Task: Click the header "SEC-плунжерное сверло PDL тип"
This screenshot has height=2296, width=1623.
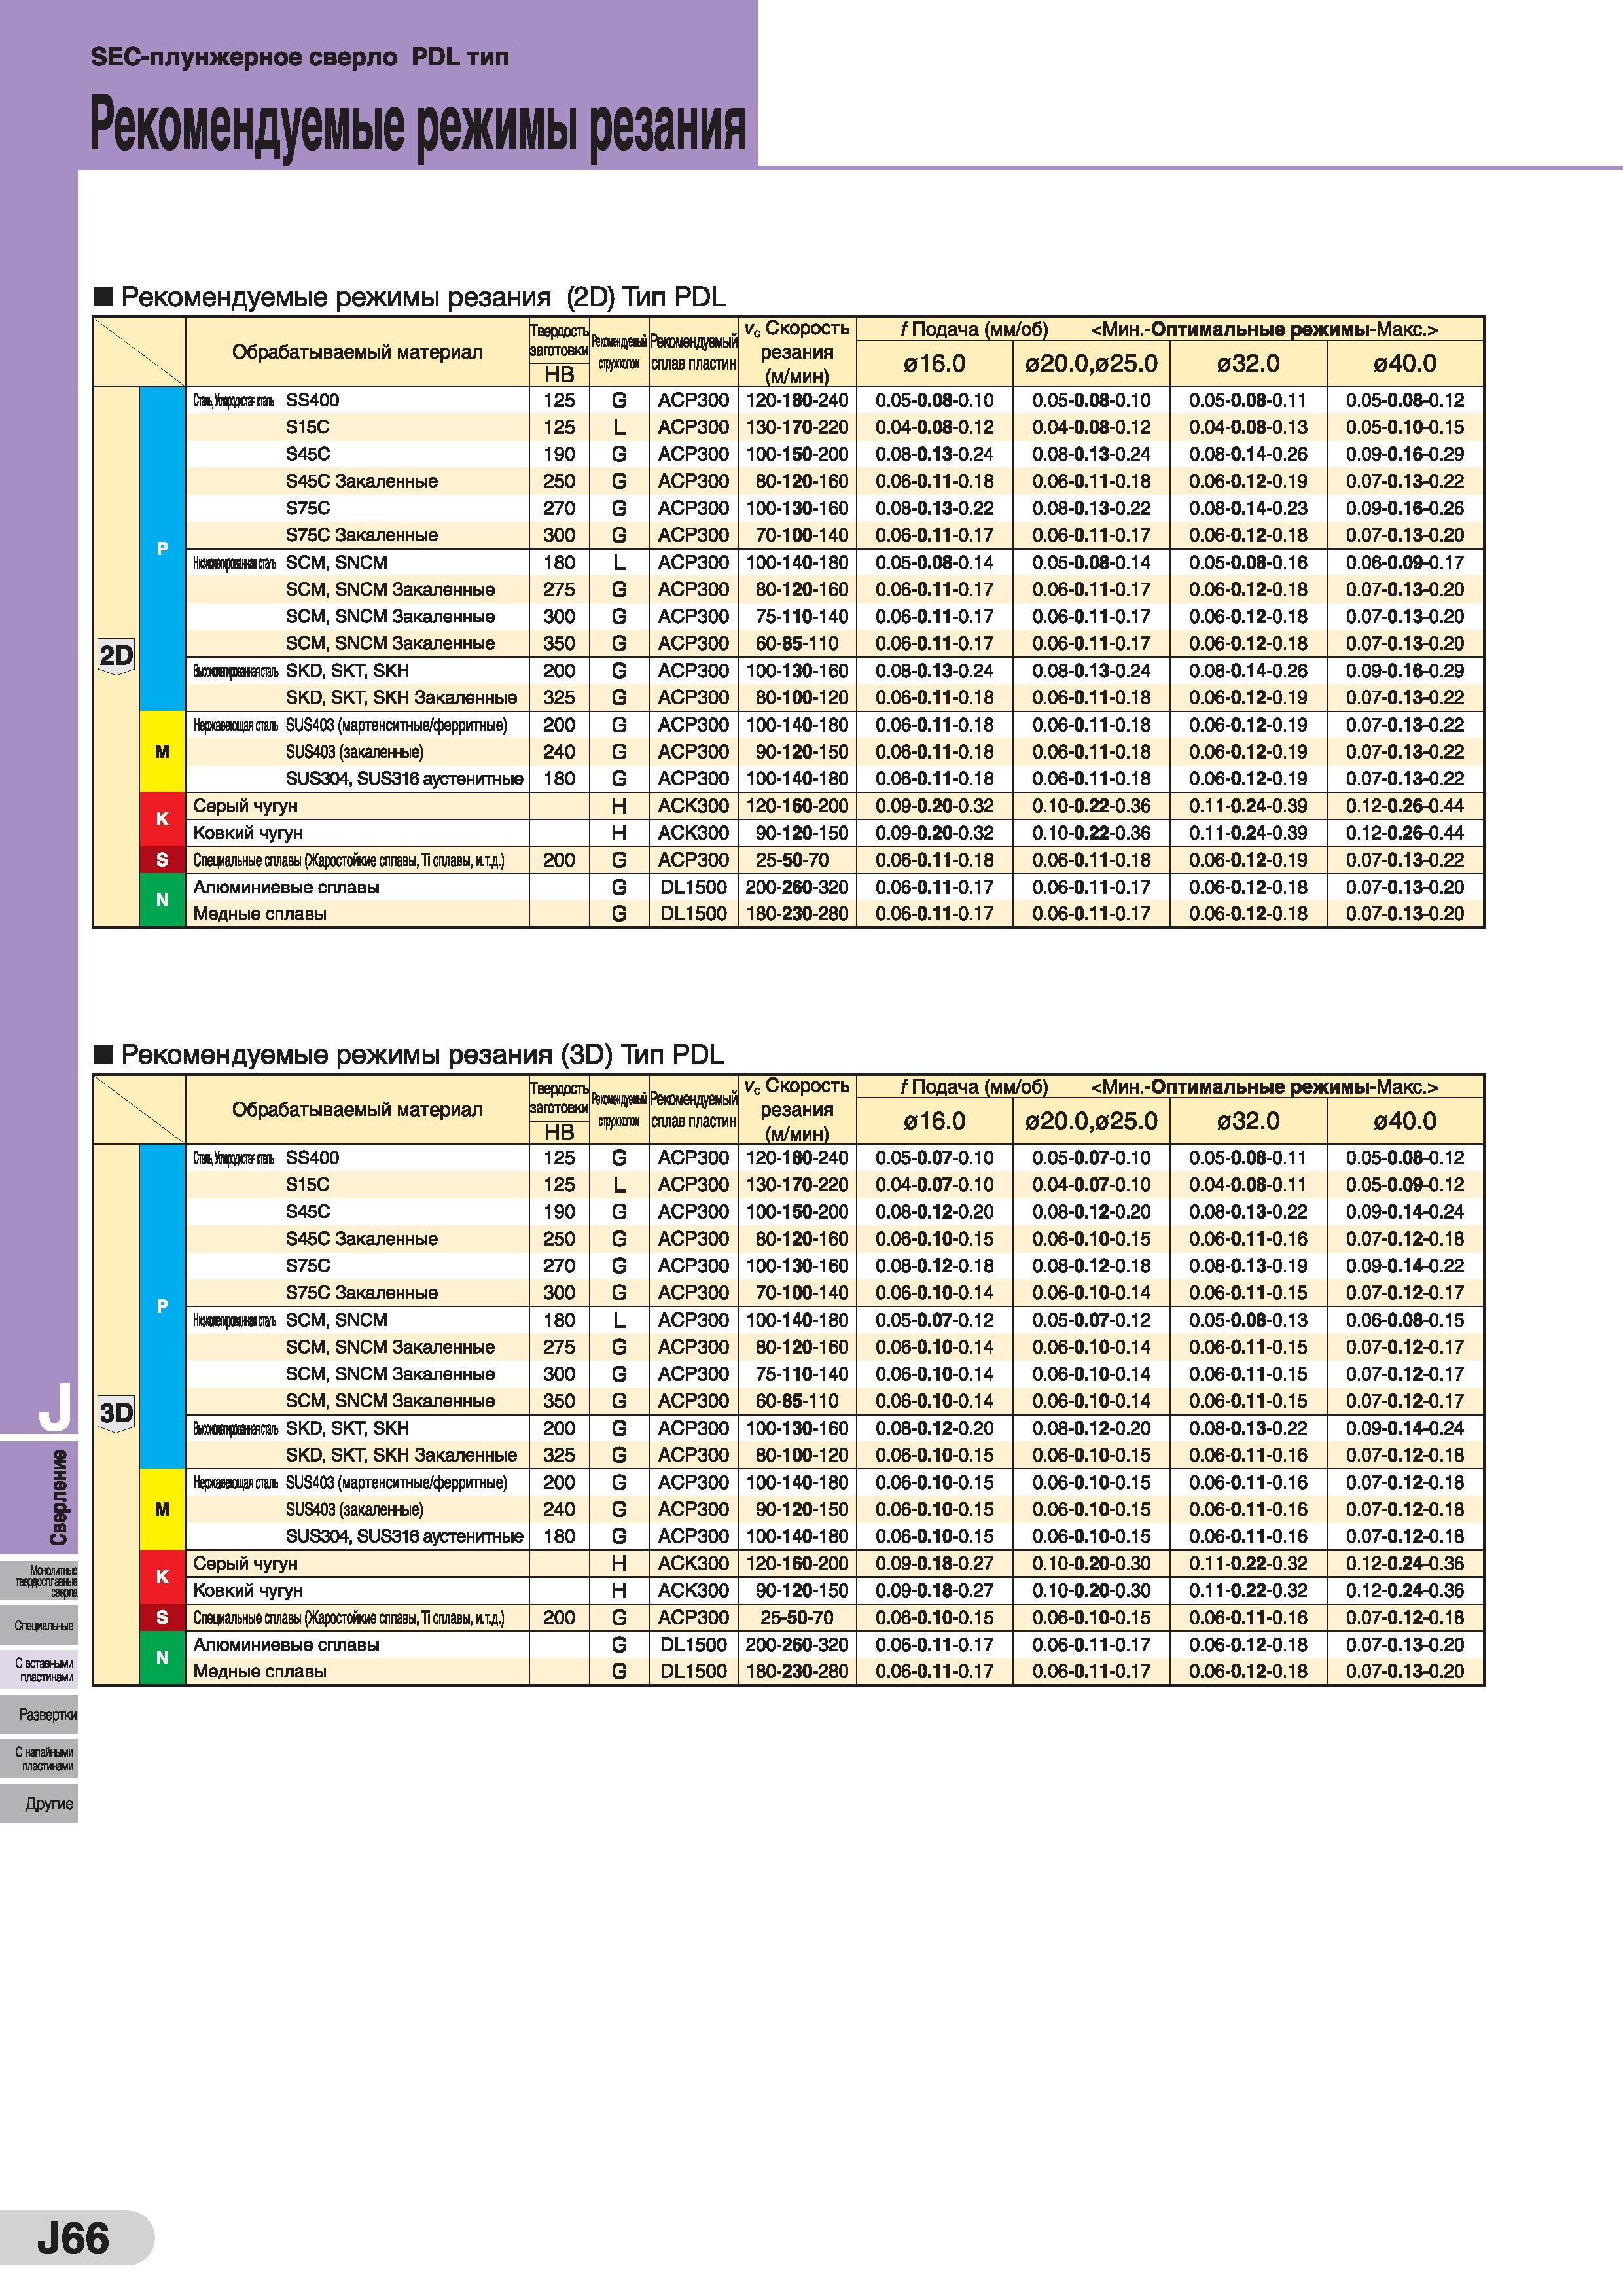Action: point(300,58)
